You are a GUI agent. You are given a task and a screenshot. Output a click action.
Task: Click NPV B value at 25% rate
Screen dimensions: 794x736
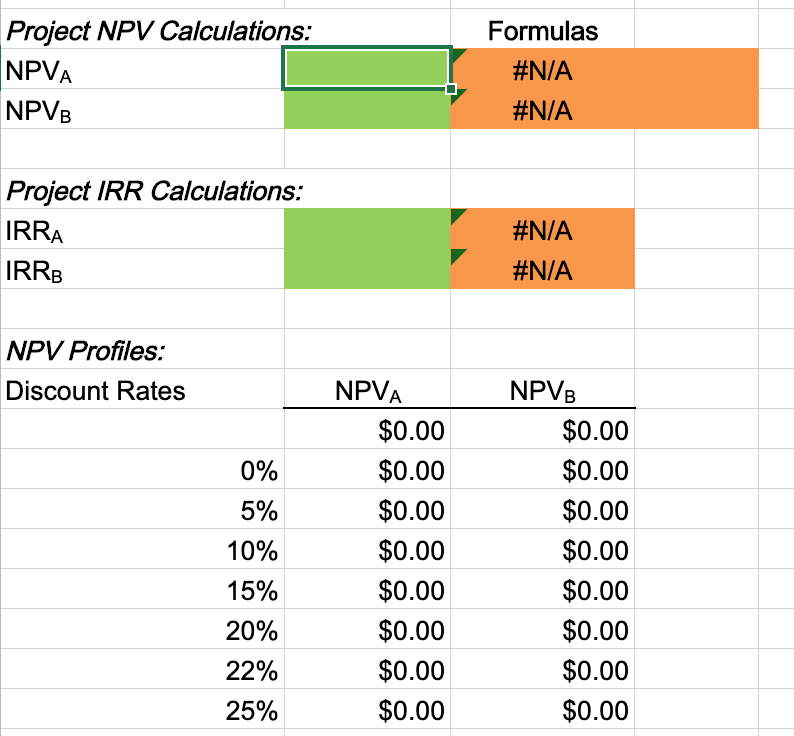[542, 709]
